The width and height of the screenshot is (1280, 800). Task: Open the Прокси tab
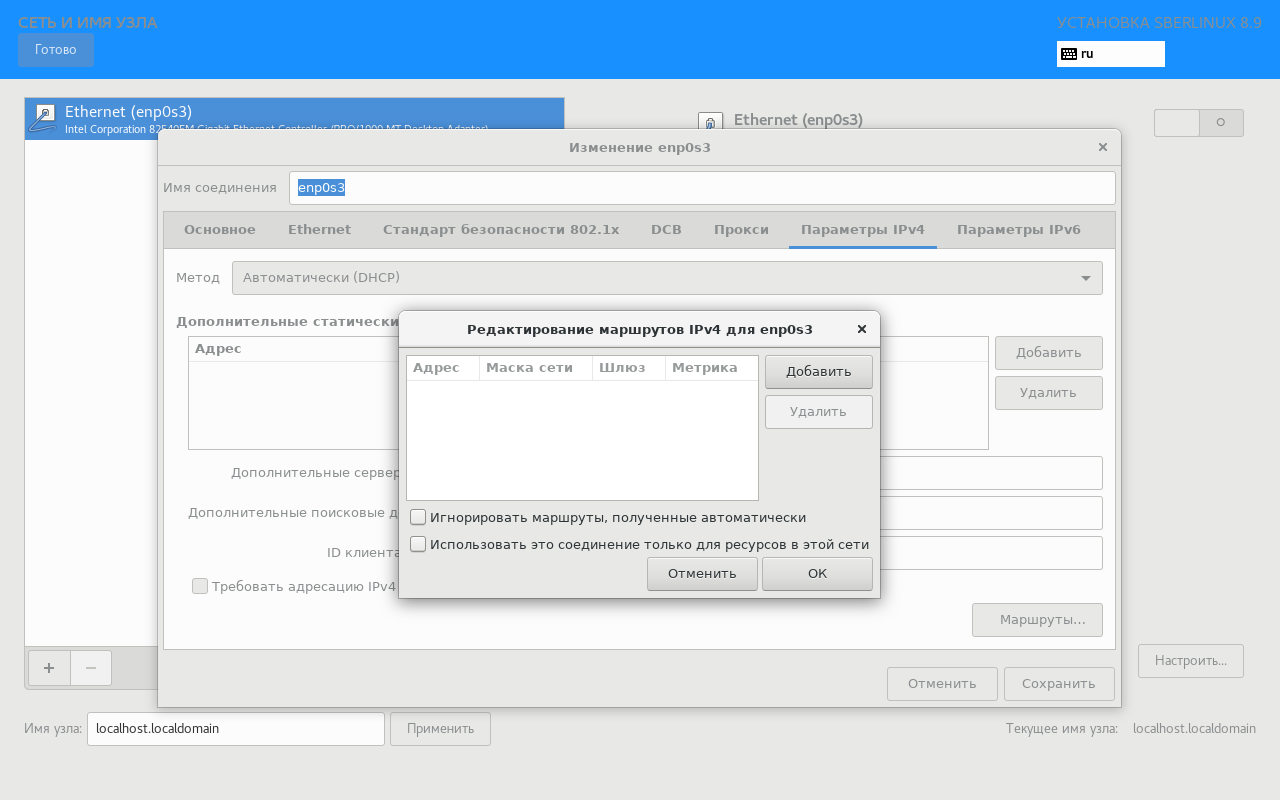point(741,229)
